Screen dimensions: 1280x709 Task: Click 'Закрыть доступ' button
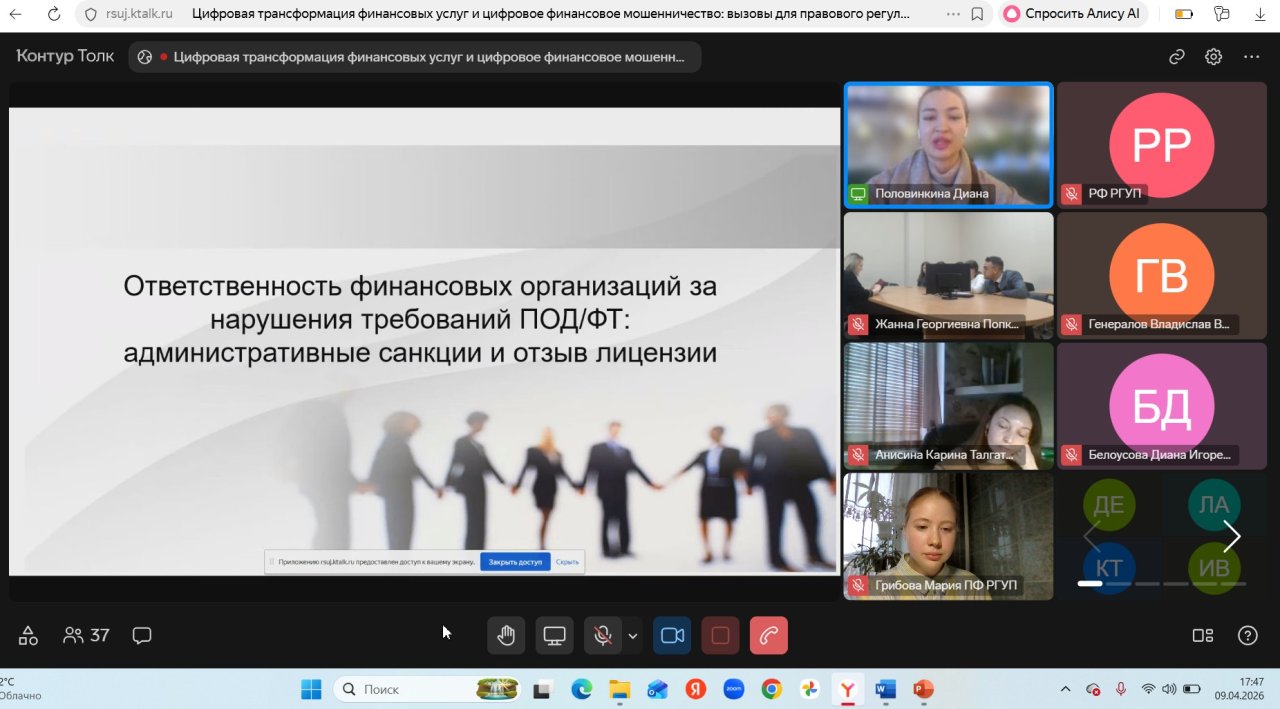[x=515, y=562]
